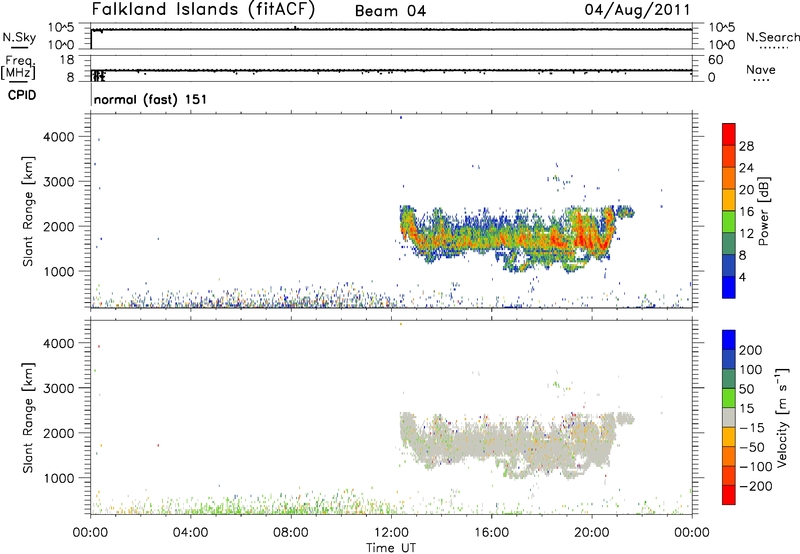Click the 'Beam 04' label
The image size is (800, 554).
(390, 11)
